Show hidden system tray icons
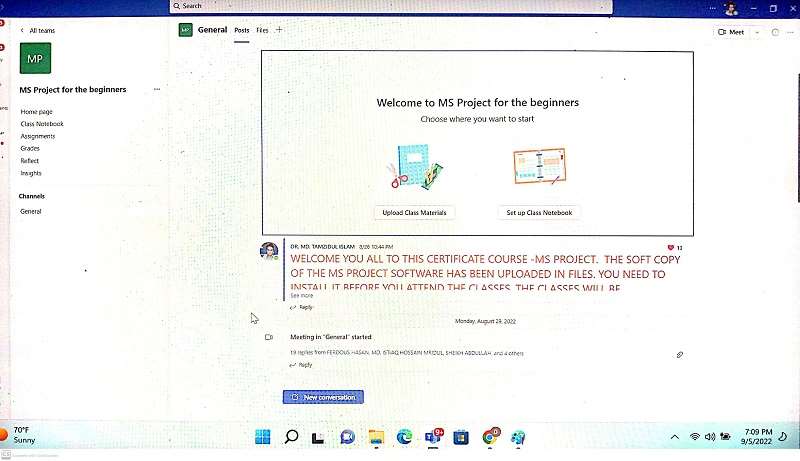Screen dimensions: 800x461 pos(674,437)
